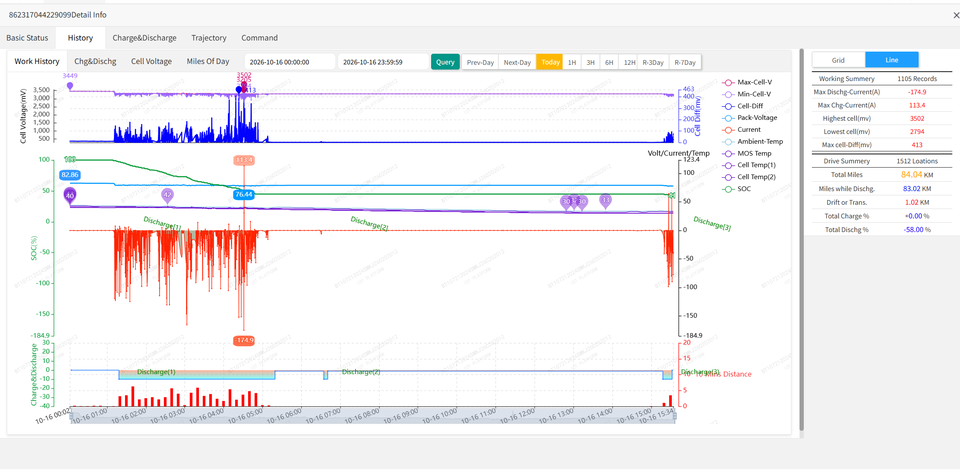Screen dimensions: 960x473
Task: Switch summary view to Grid
Action: (838, 60)
